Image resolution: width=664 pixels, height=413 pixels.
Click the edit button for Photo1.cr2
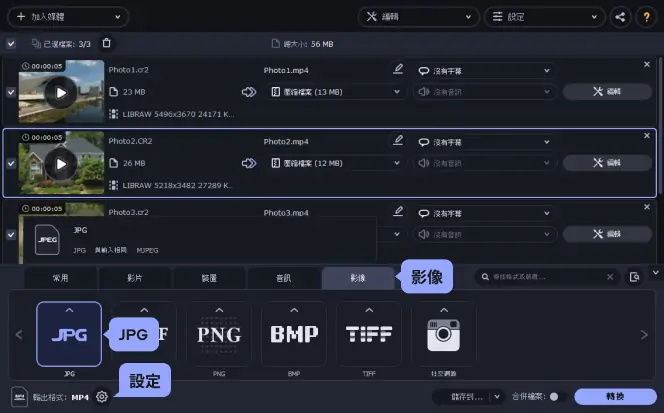tap(607, 91)
